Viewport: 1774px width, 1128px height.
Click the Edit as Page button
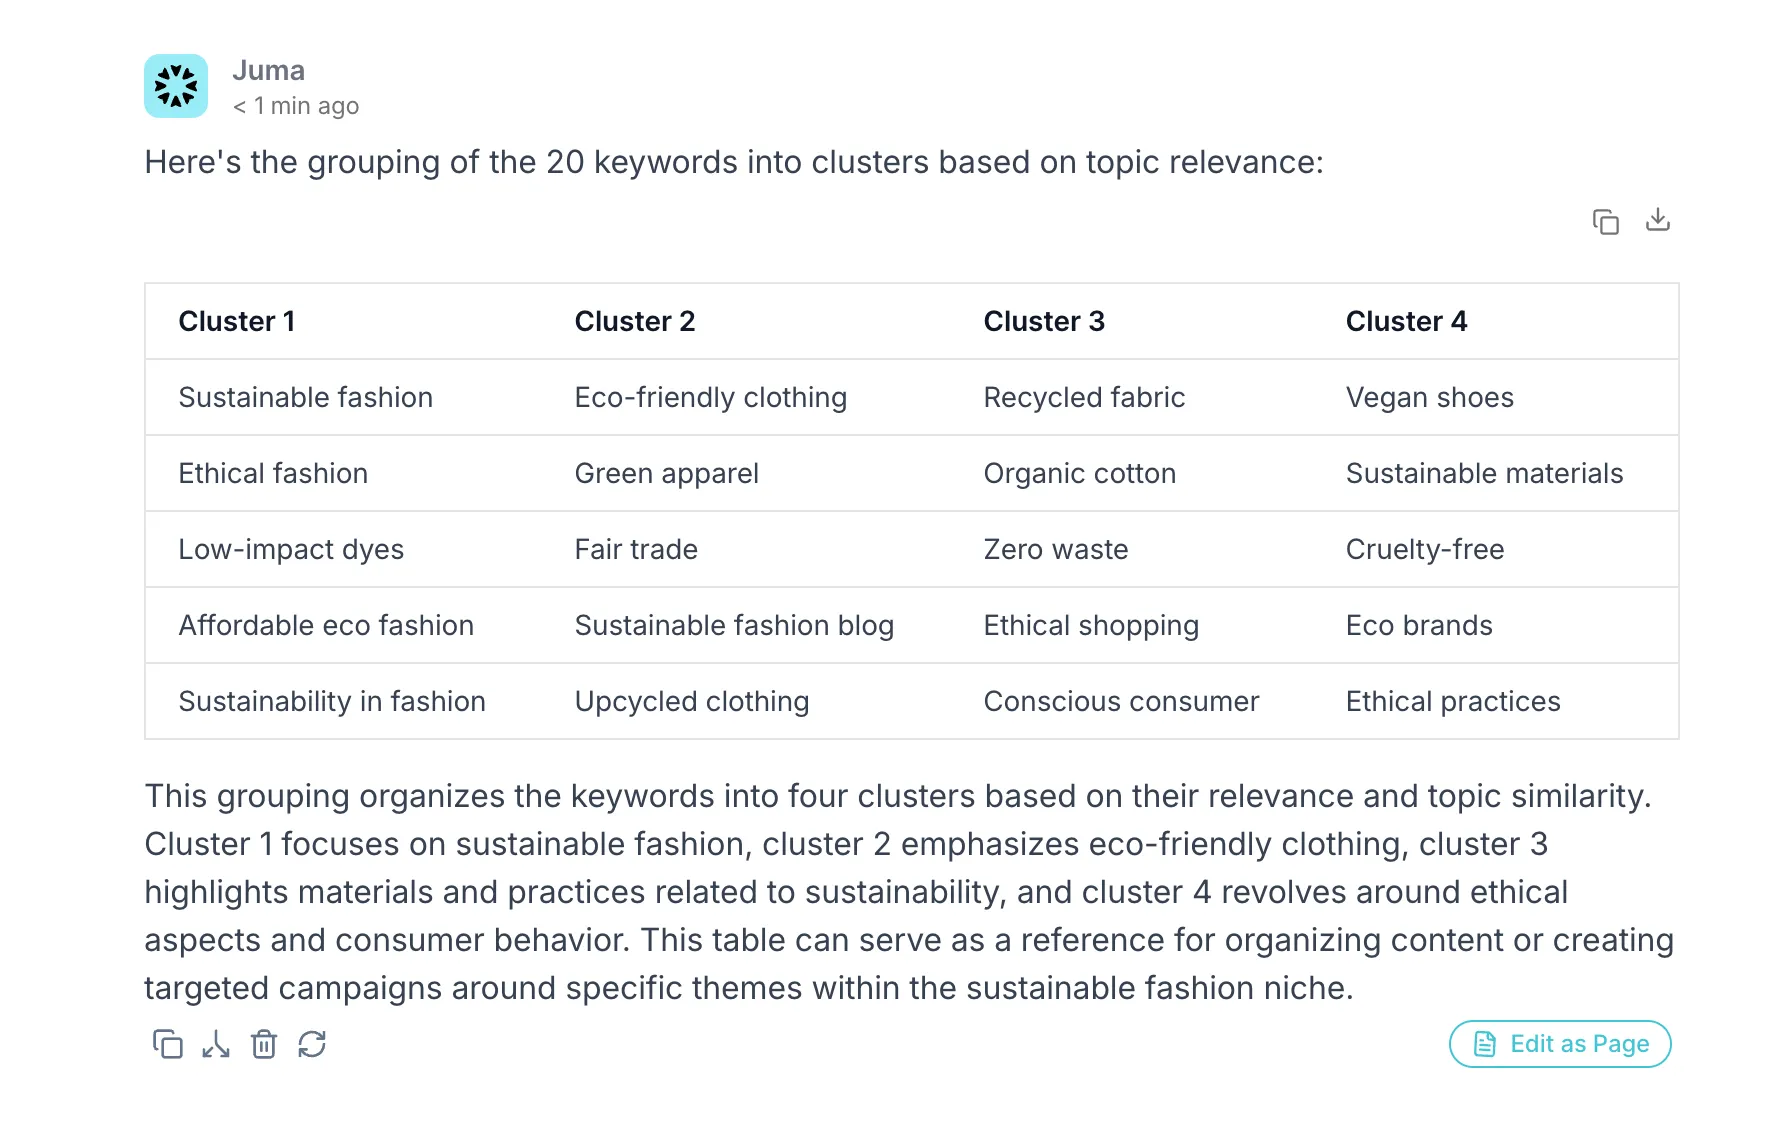click(1560, 1044)
